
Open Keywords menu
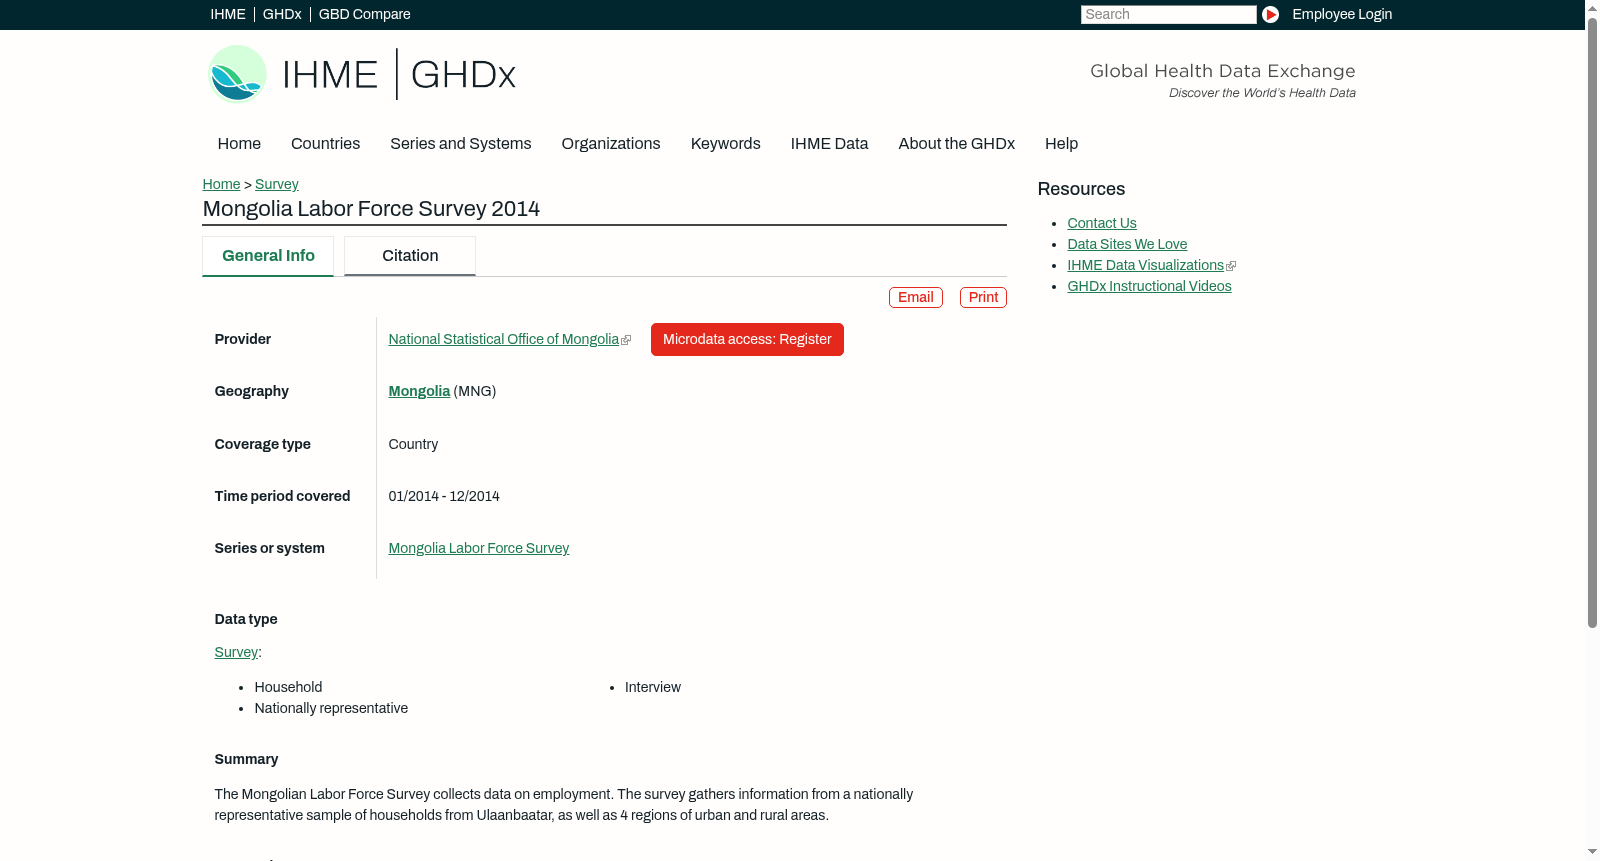[x=726, y=144]
